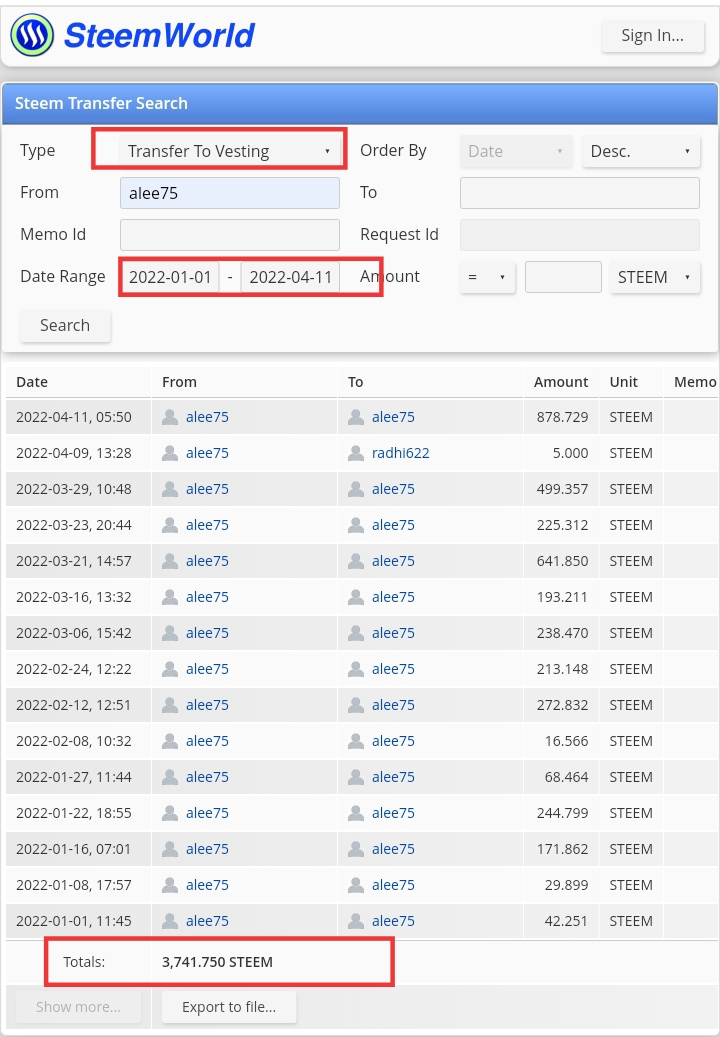The image size is (720, 1037).
Task: Click the SteemWorld title link
Action: point(159,35)
